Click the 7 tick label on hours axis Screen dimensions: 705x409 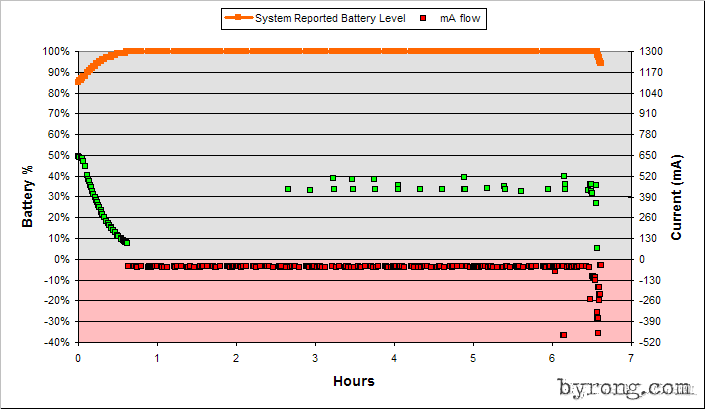pos(631,358)
